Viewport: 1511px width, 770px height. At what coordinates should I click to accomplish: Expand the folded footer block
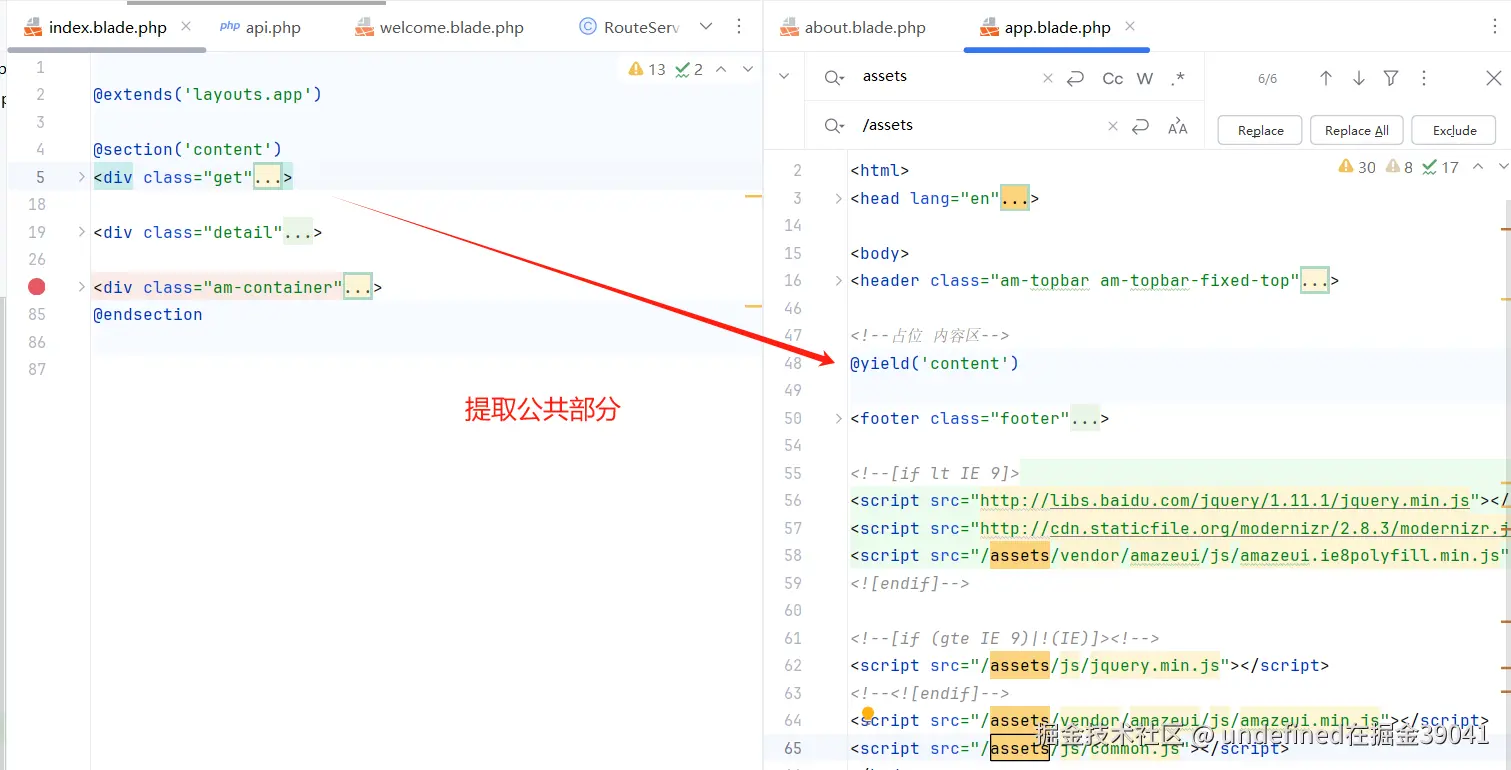pyautogui.click(x=838, y=418)
